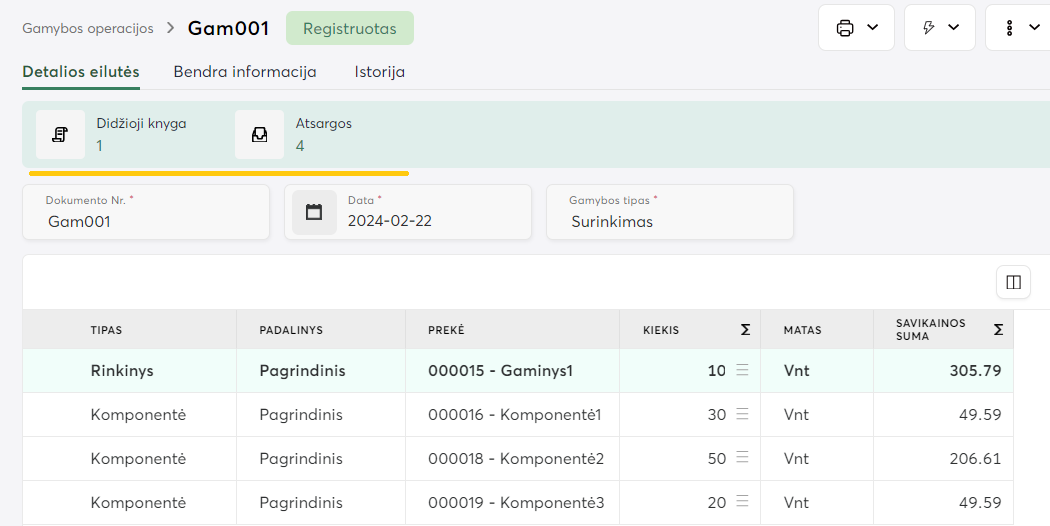This screenshot has width=1050, height=526.
Task: Go back to Gamybos operacijos breadcrumb
Action: click(88, 28)
